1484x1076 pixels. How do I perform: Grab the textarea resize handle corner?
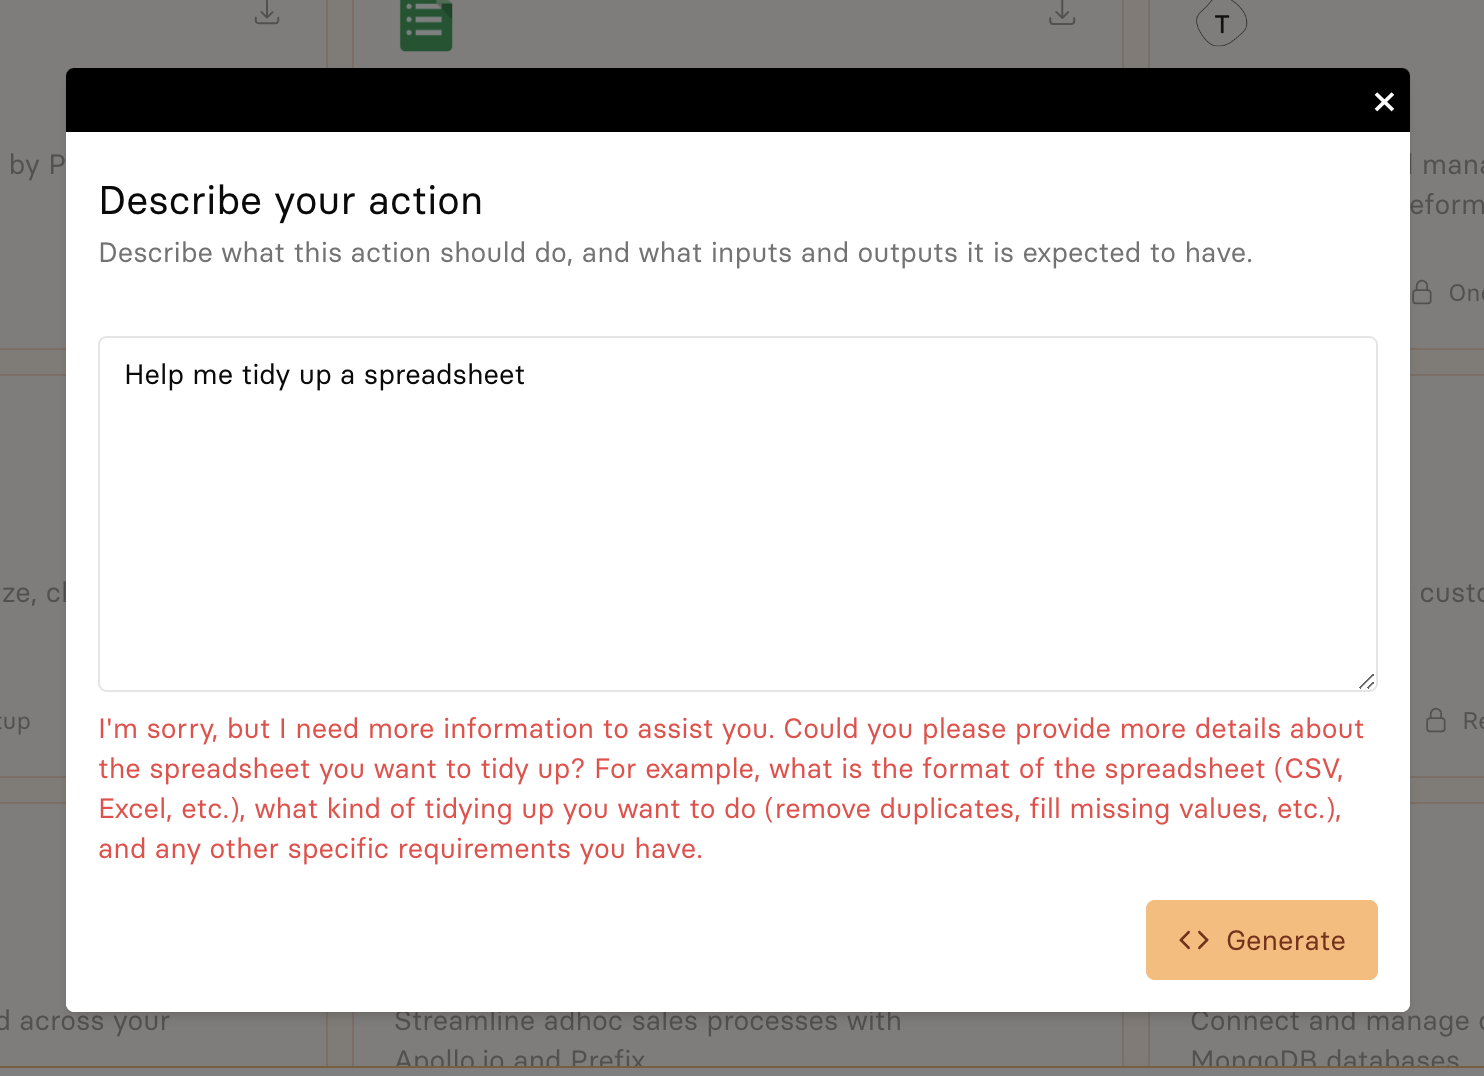click(x=1366, y=681)
